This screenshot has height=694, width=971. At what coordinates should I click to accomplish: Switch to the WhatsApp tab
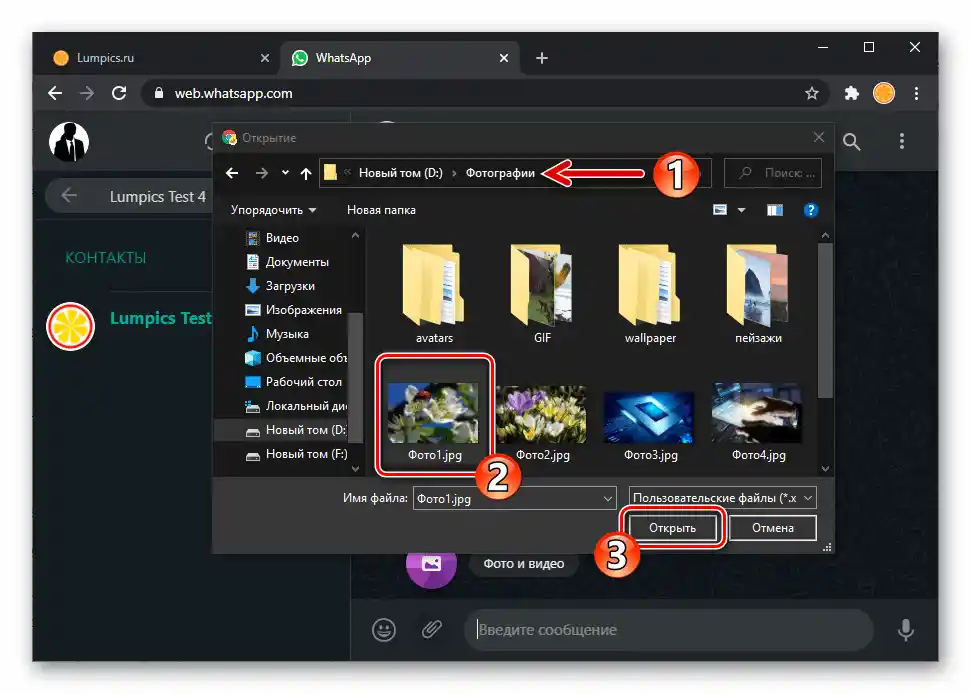(401, 58)
